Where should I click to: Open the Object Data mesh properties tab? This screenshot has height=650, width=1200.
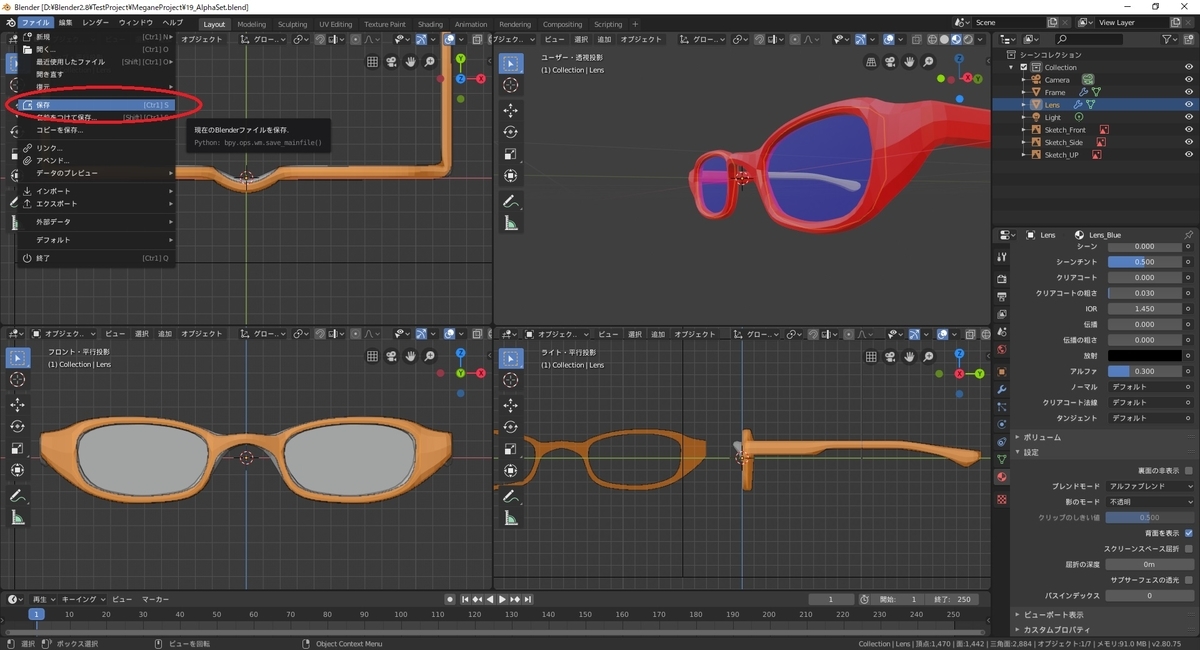pyautogui.click(x=1002, y=459)
